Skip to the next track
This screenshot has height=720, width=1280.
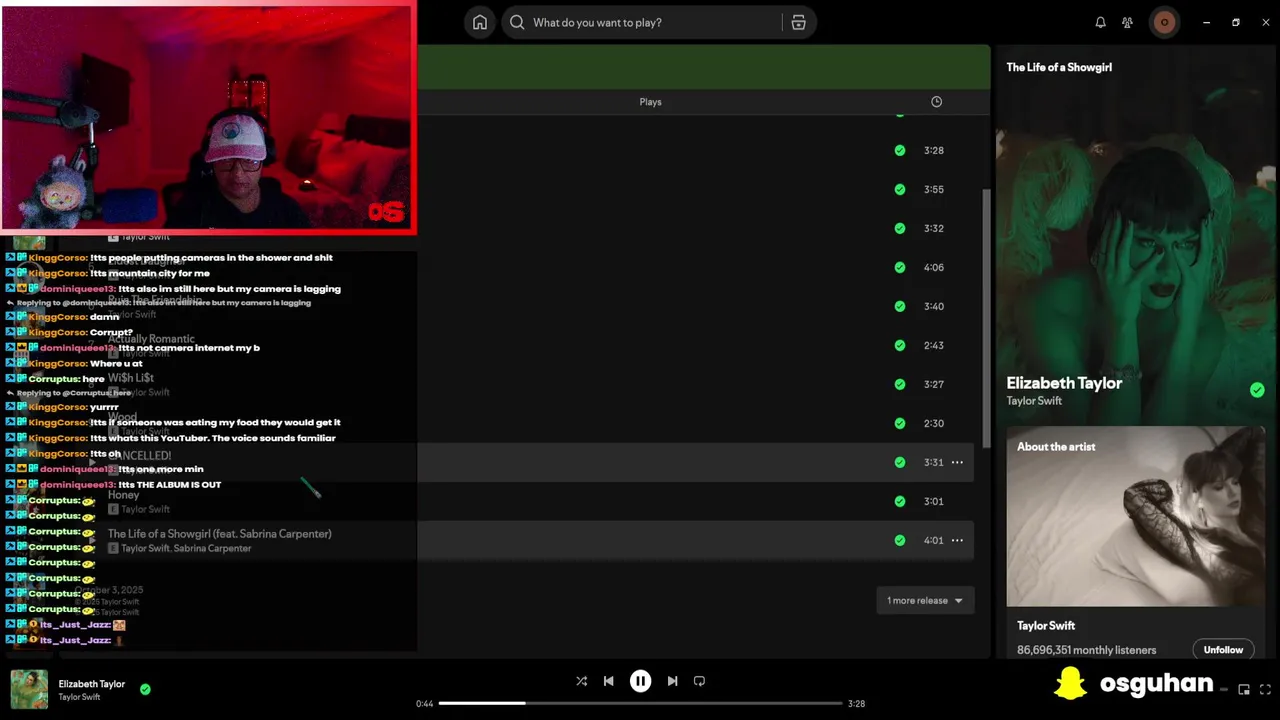(x=672, y=681)
